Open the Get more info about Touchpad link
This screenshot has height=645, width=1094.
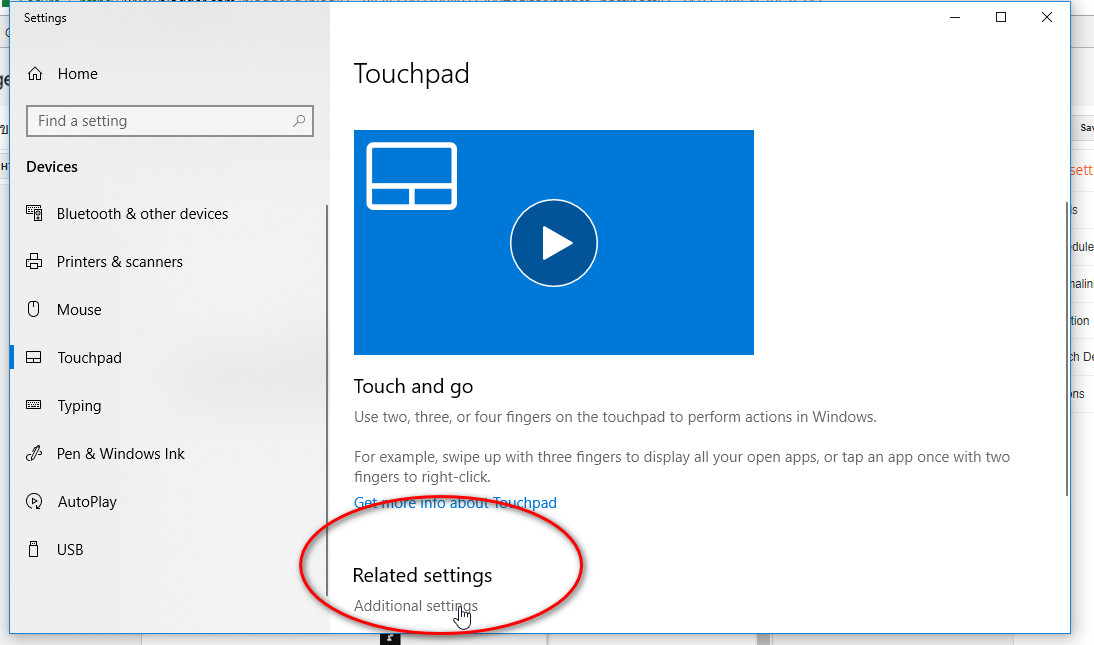[455, 502]
